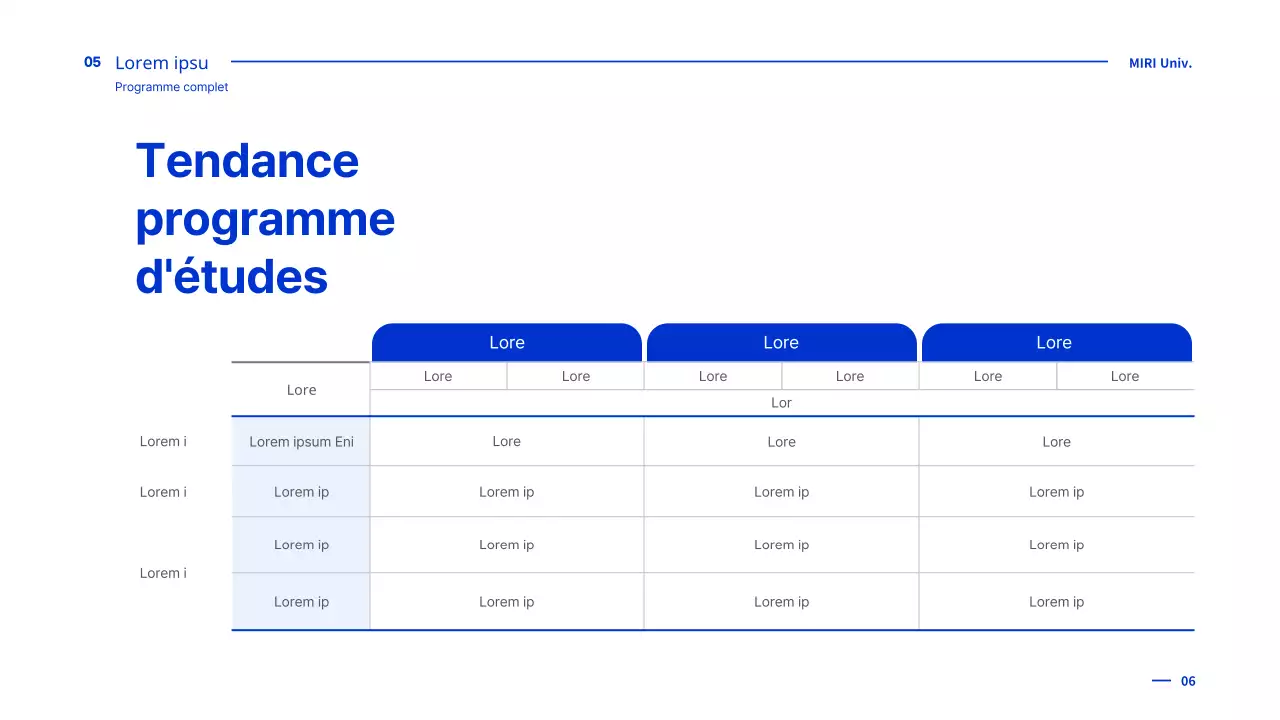This screenshot has height=720, width=1280.
Task: Click the page number "06" in footer
Action: [x=1188, y=681]
